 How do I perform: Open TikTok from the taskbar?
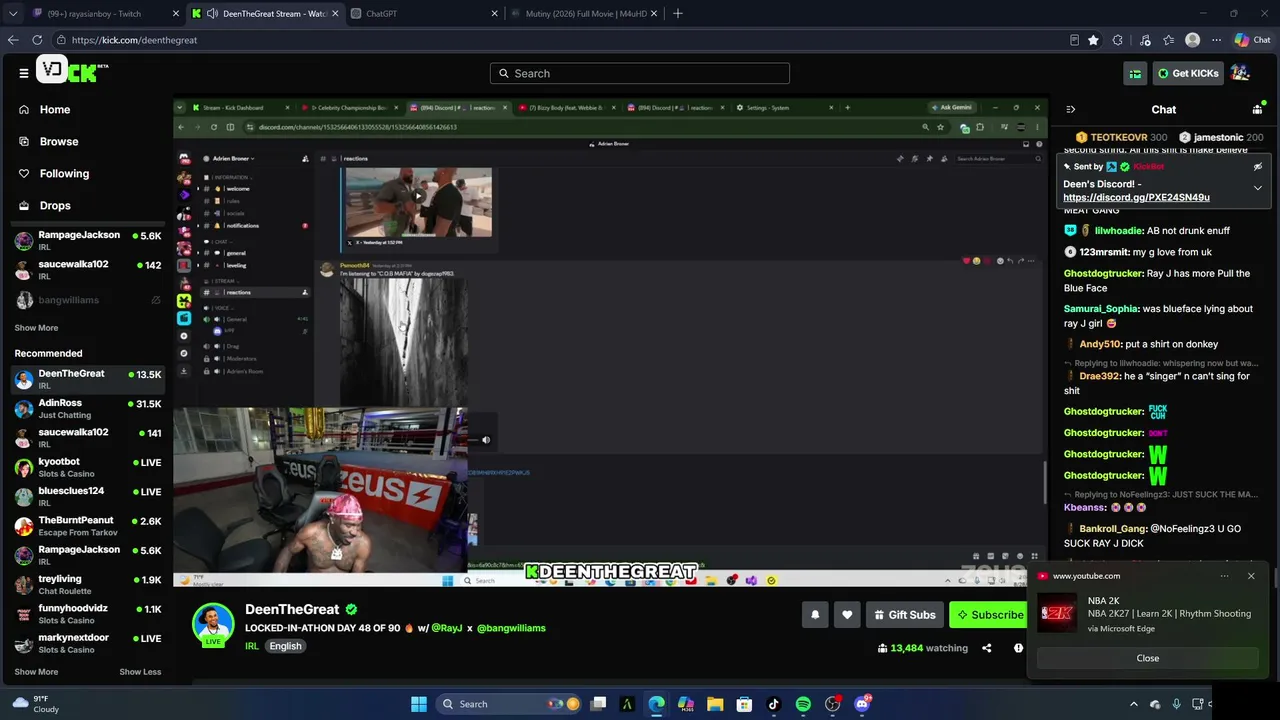click(x=773, y=704)
